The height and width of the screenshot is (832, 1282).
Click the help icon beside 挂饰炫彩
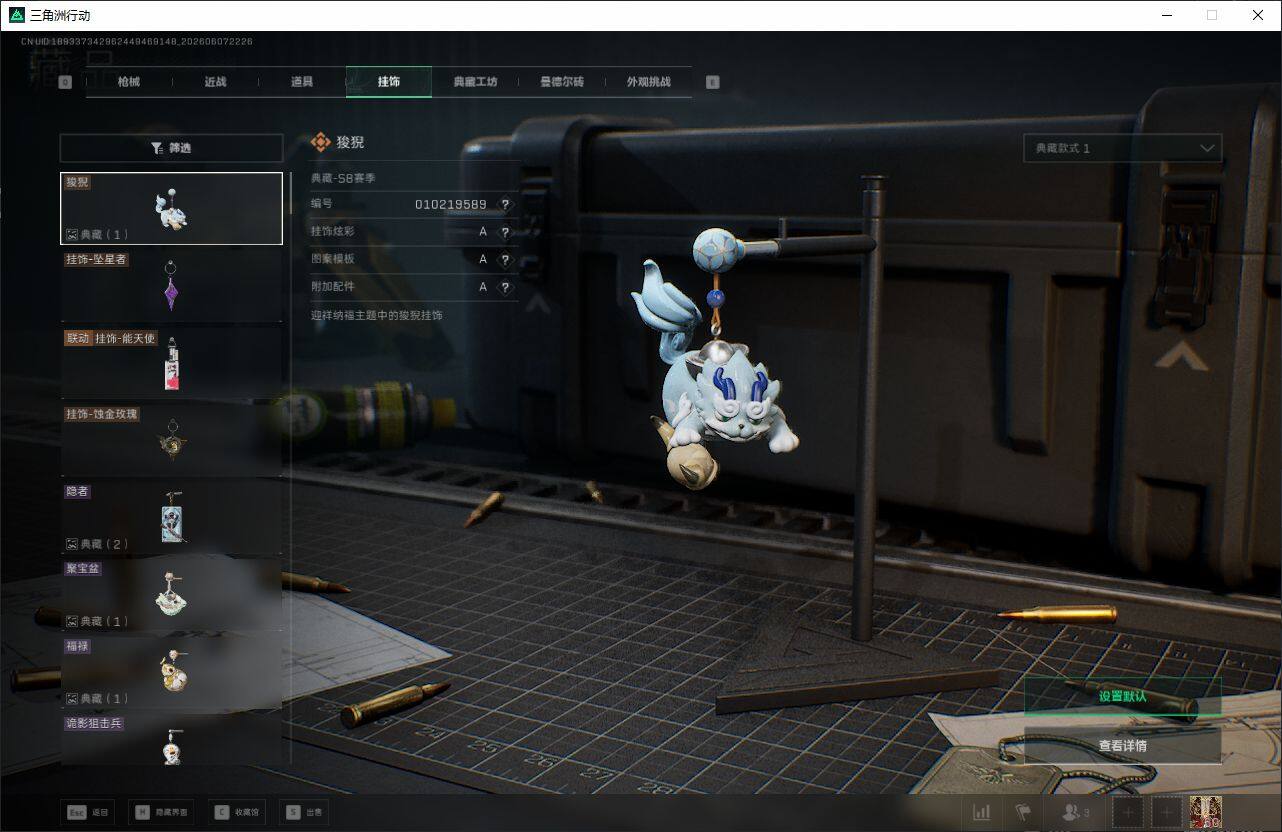[x=505, y=232]
